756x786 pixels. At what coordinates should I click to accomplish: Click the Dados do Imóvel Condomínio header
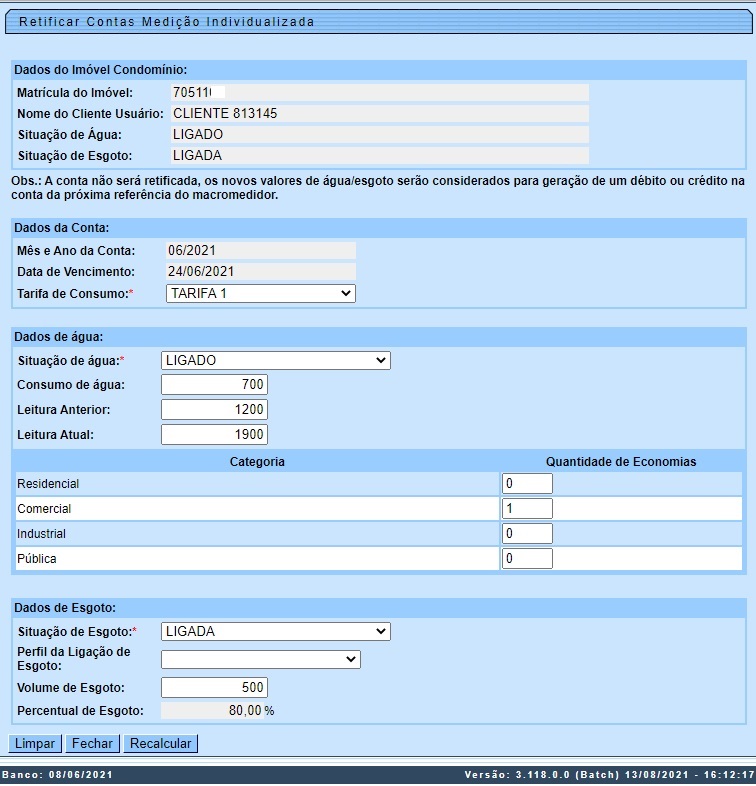[100, 70]
